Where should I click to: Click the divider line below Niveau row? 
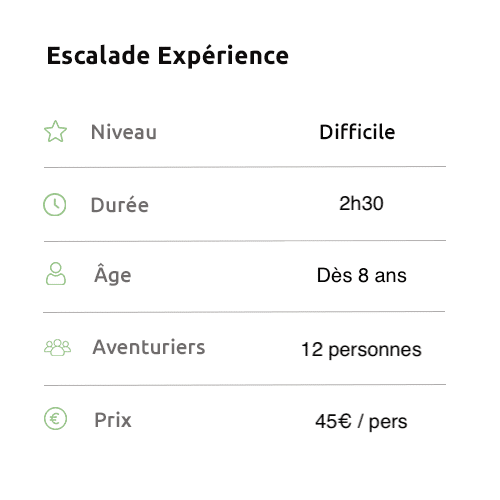coord(245,167)
